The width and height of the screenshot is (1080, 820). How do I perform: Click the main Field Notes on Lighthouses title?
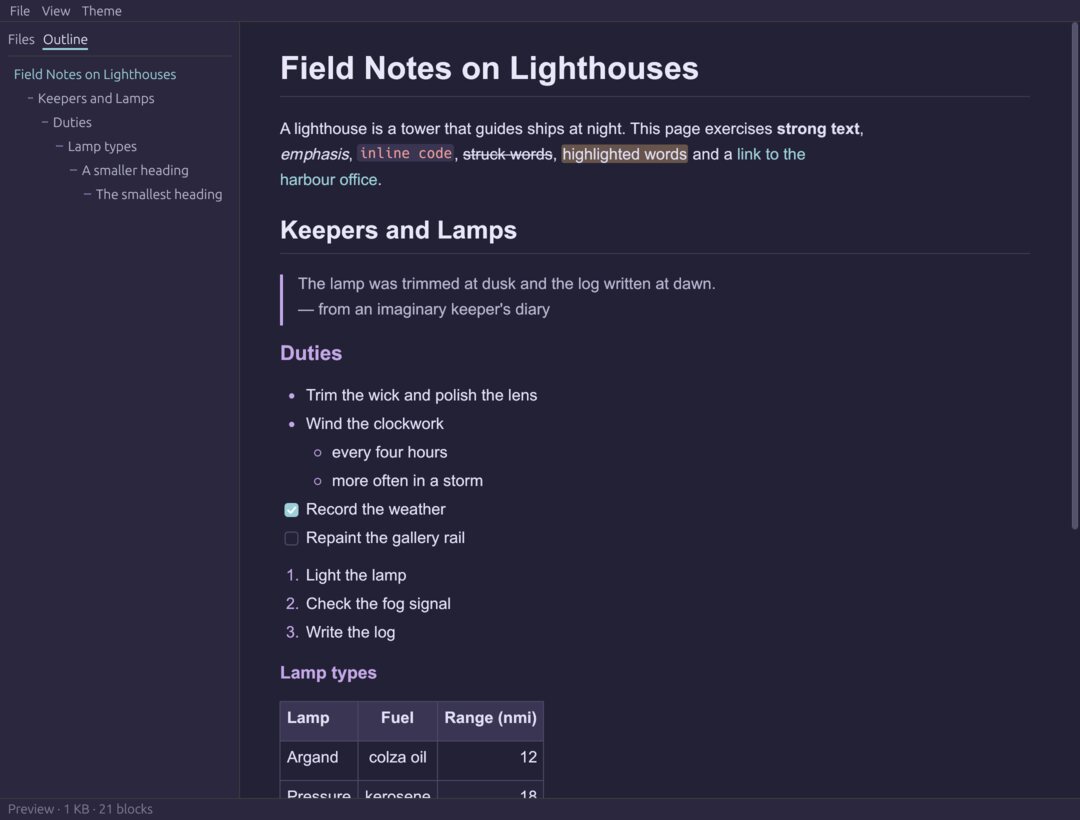[489, 68]
